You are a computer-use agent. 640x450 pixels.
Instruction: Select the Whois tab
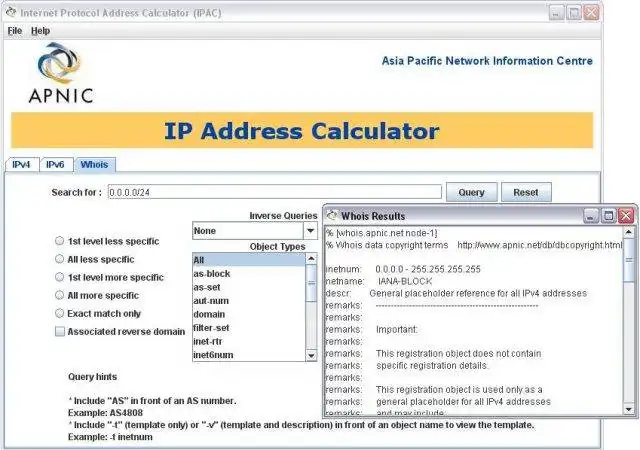[x=94, y=165]
